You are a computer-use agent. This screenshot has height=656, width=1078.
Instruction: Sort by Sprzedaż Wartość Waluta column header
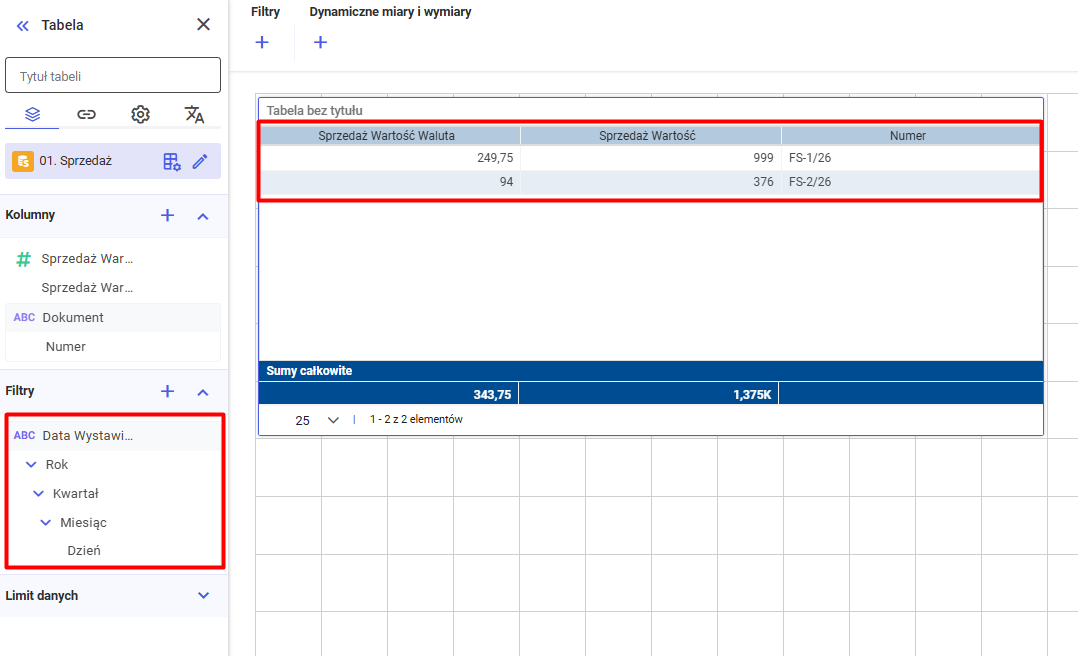point(390,135)
